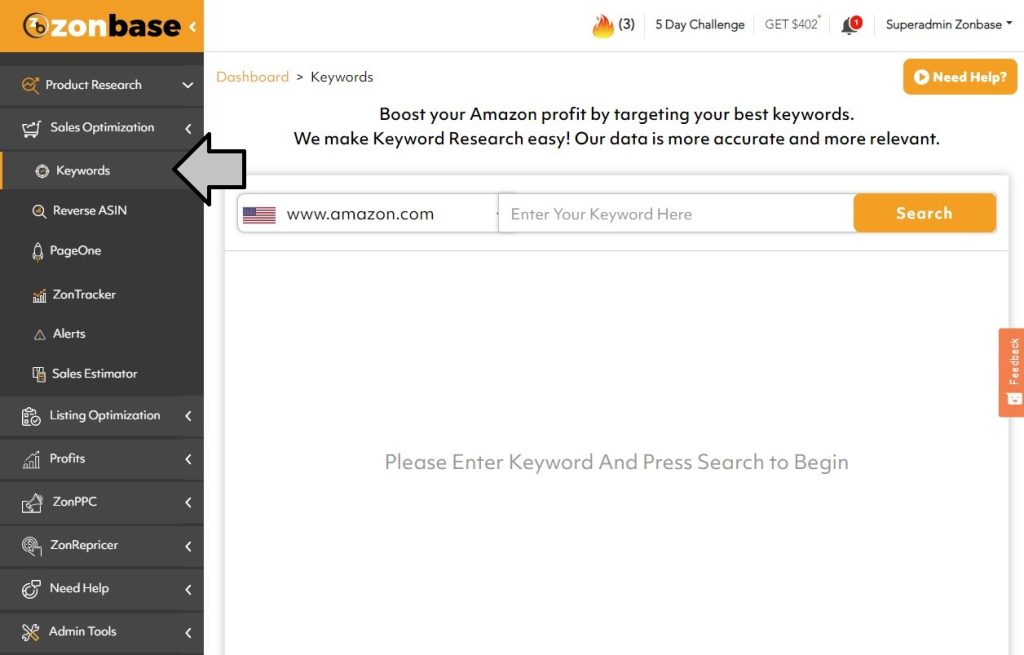Click the flame streak icon
The image size is (1024, 655).
click(603, 26)
